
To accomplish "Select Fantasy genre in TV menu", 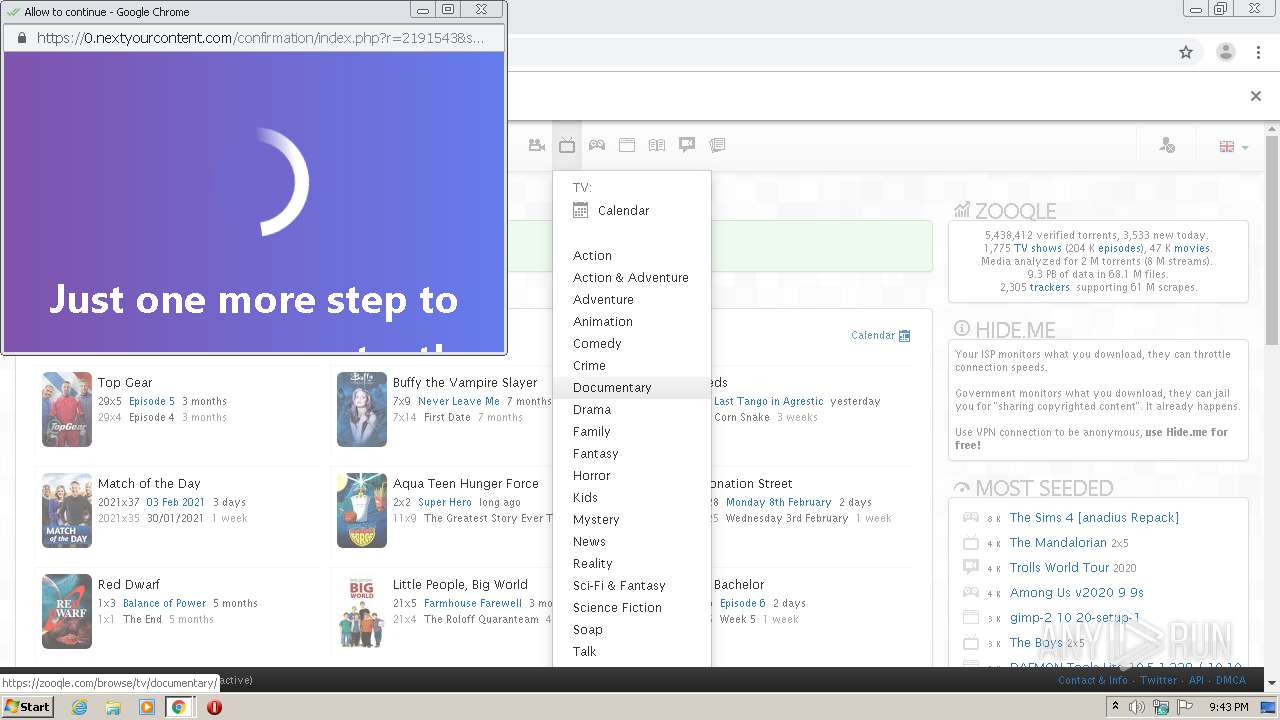I will (595, 454).
